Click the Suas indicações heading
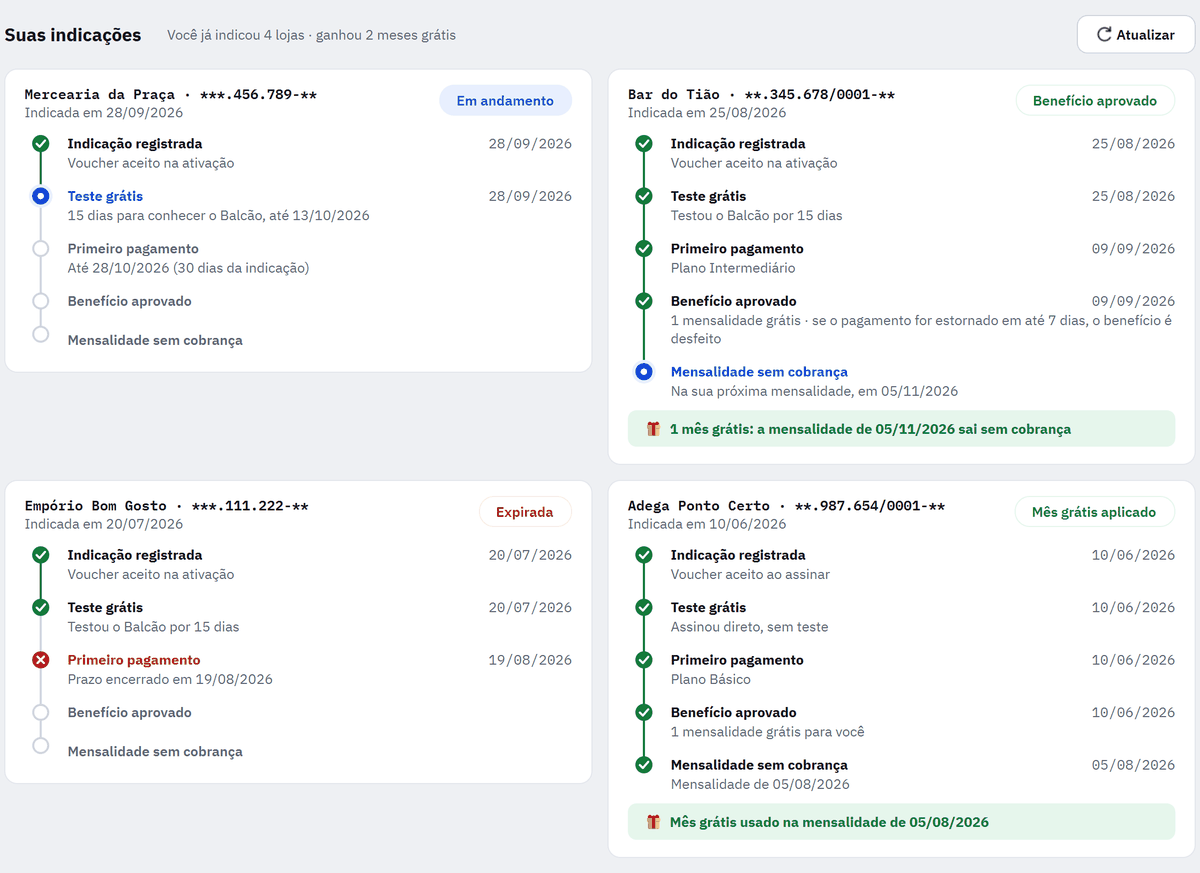1200x873 pixels. coord(73,35)
